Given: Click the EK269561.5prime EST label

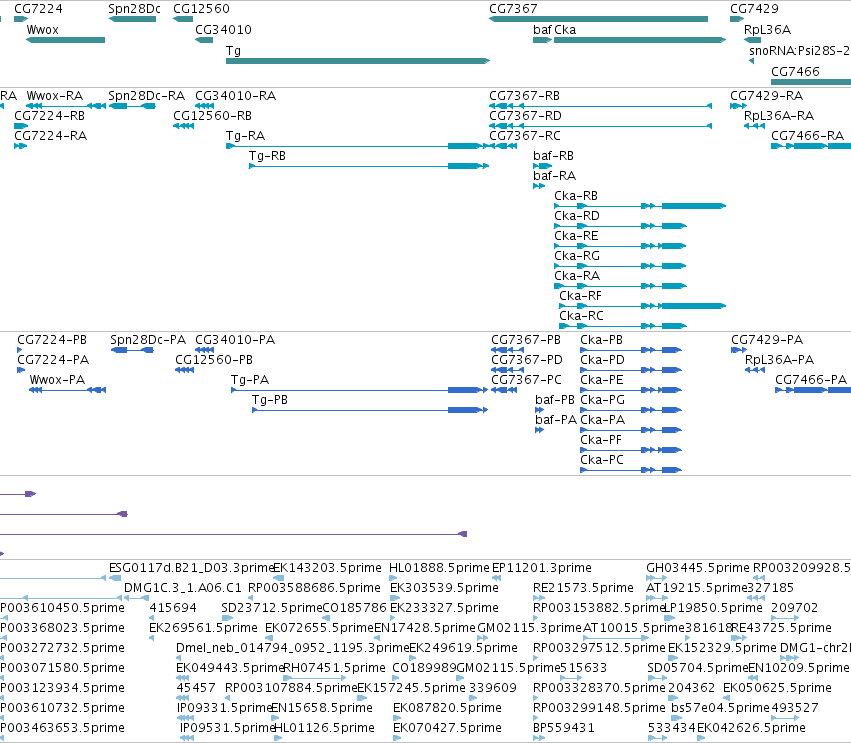Looking at the screenshot, I should click(203, 628).
